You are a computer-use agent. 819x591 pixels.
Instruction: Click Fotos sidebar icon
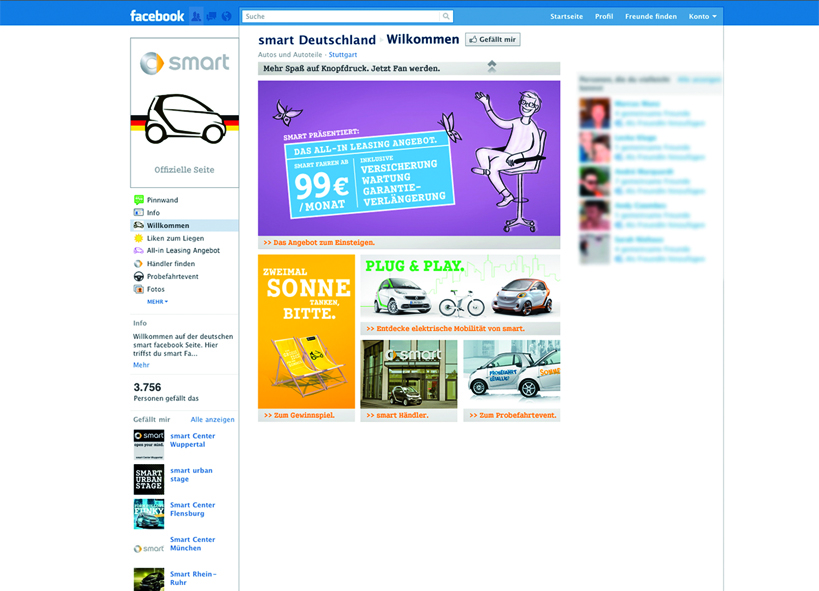pos(138,289)
